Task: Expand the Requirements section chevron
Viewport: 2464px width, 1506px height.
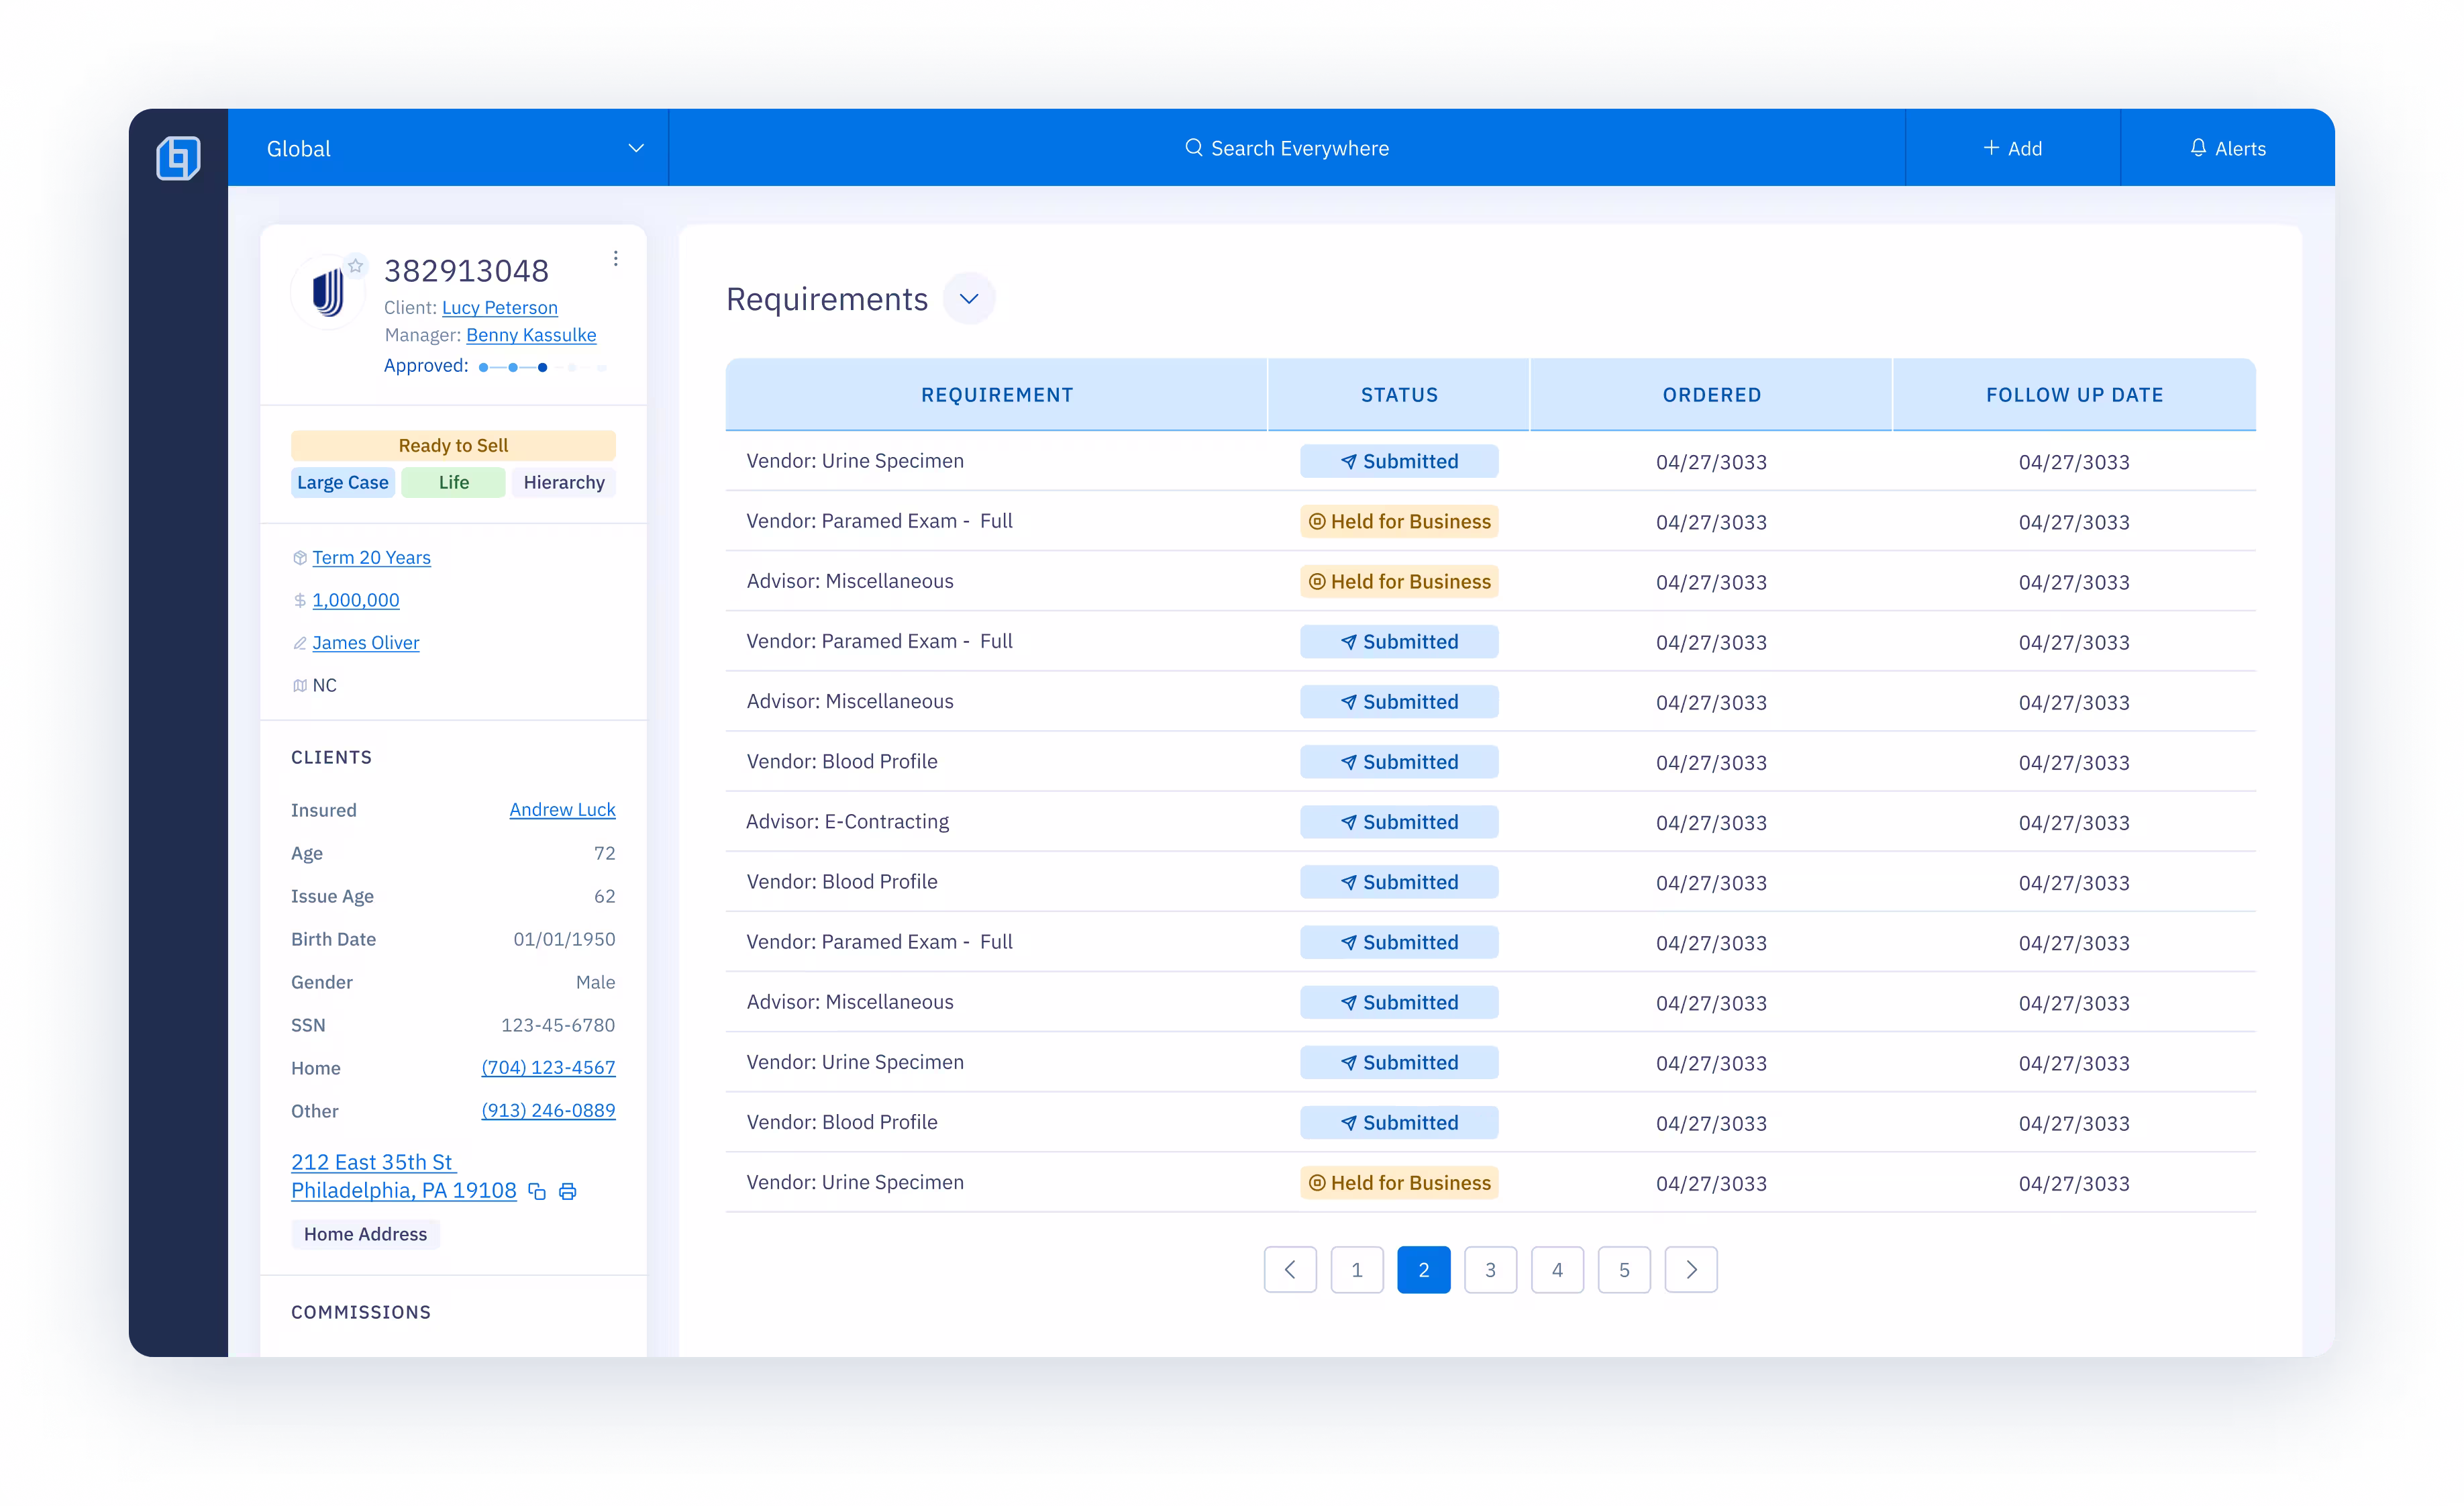Action: pos(968,299)
